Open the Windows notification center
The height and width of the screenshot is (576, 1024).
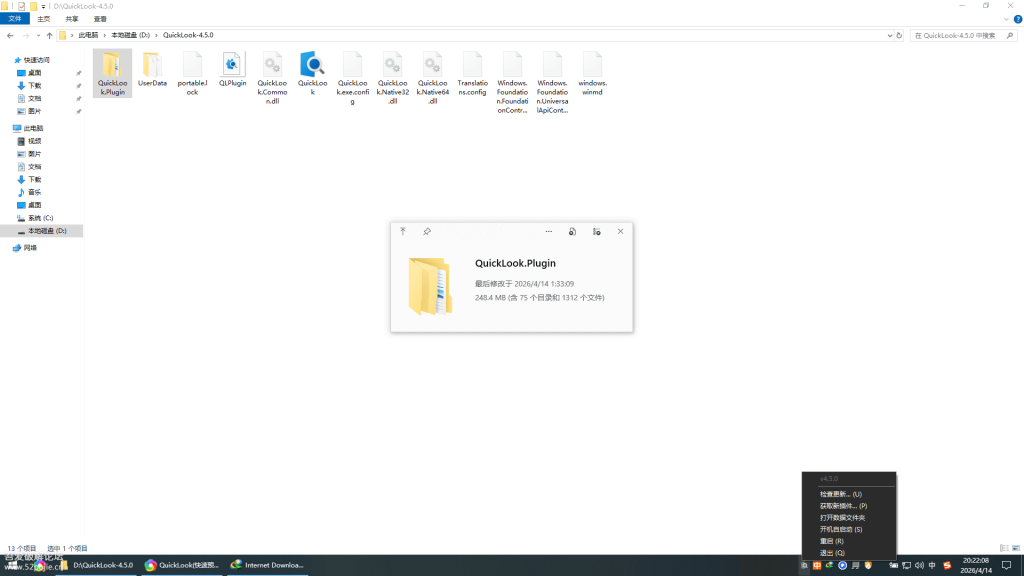1006,566
